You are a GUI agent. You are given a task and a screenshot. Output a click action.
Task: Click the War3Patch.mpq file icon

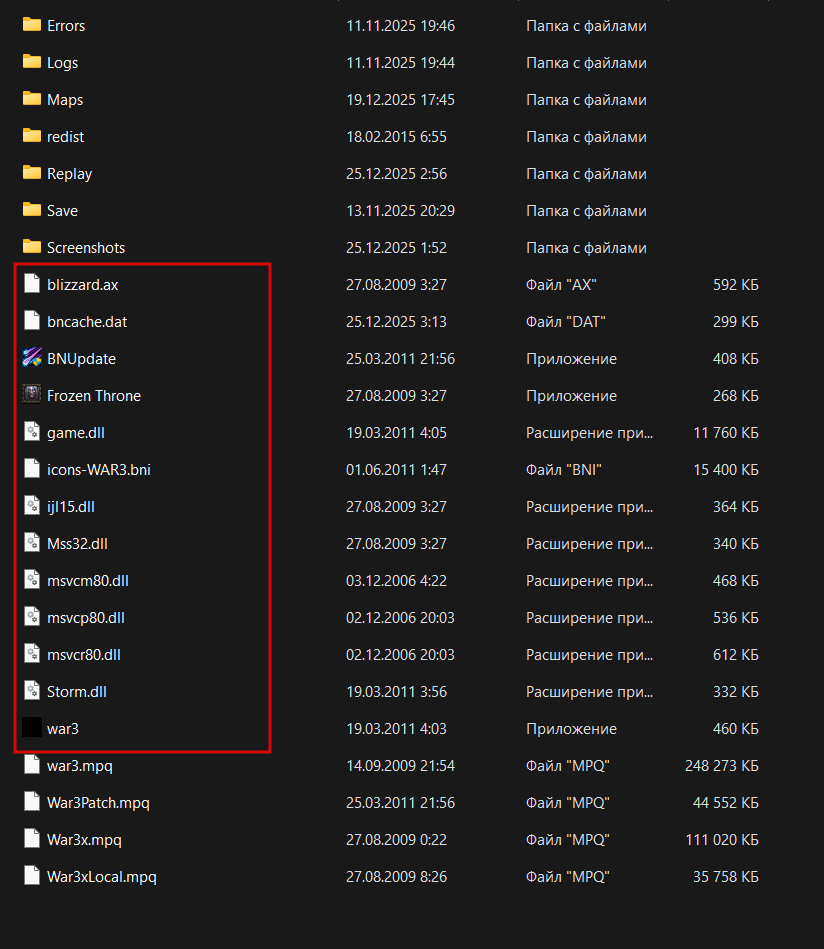pos(31,801)
